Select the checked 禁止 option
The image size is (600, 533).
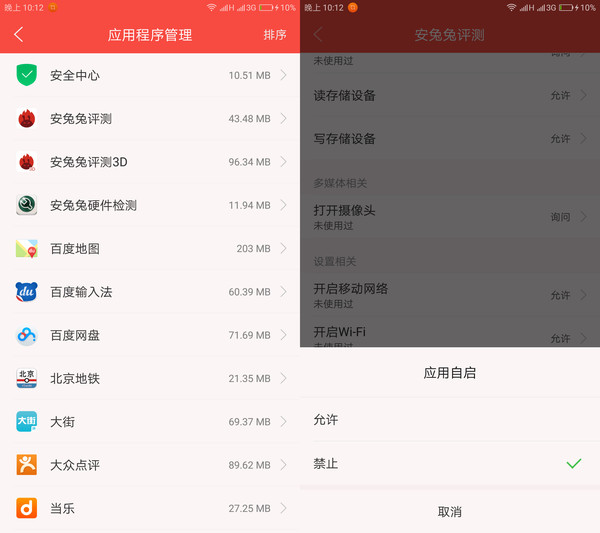click(x=326, y=464)
